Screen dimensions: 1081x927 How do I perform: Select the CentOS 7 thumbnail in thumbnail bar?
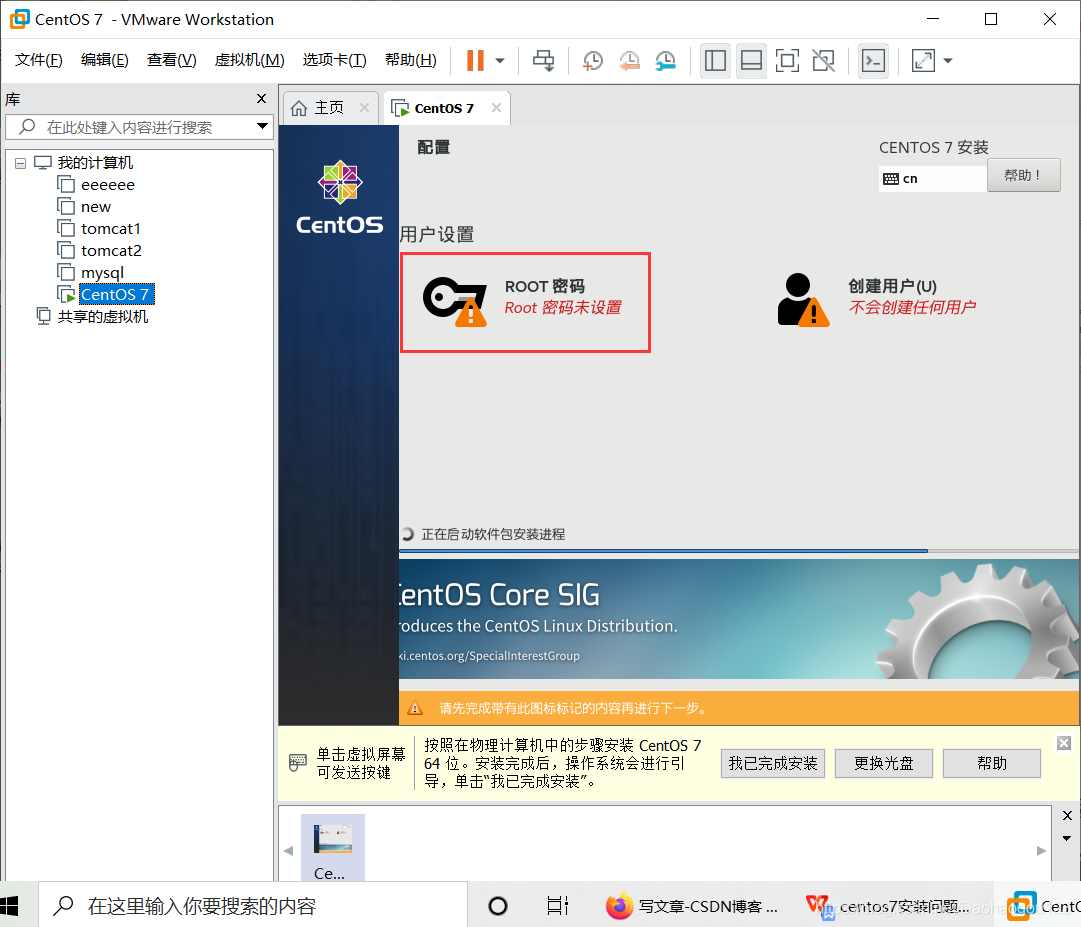click(333, 848)
